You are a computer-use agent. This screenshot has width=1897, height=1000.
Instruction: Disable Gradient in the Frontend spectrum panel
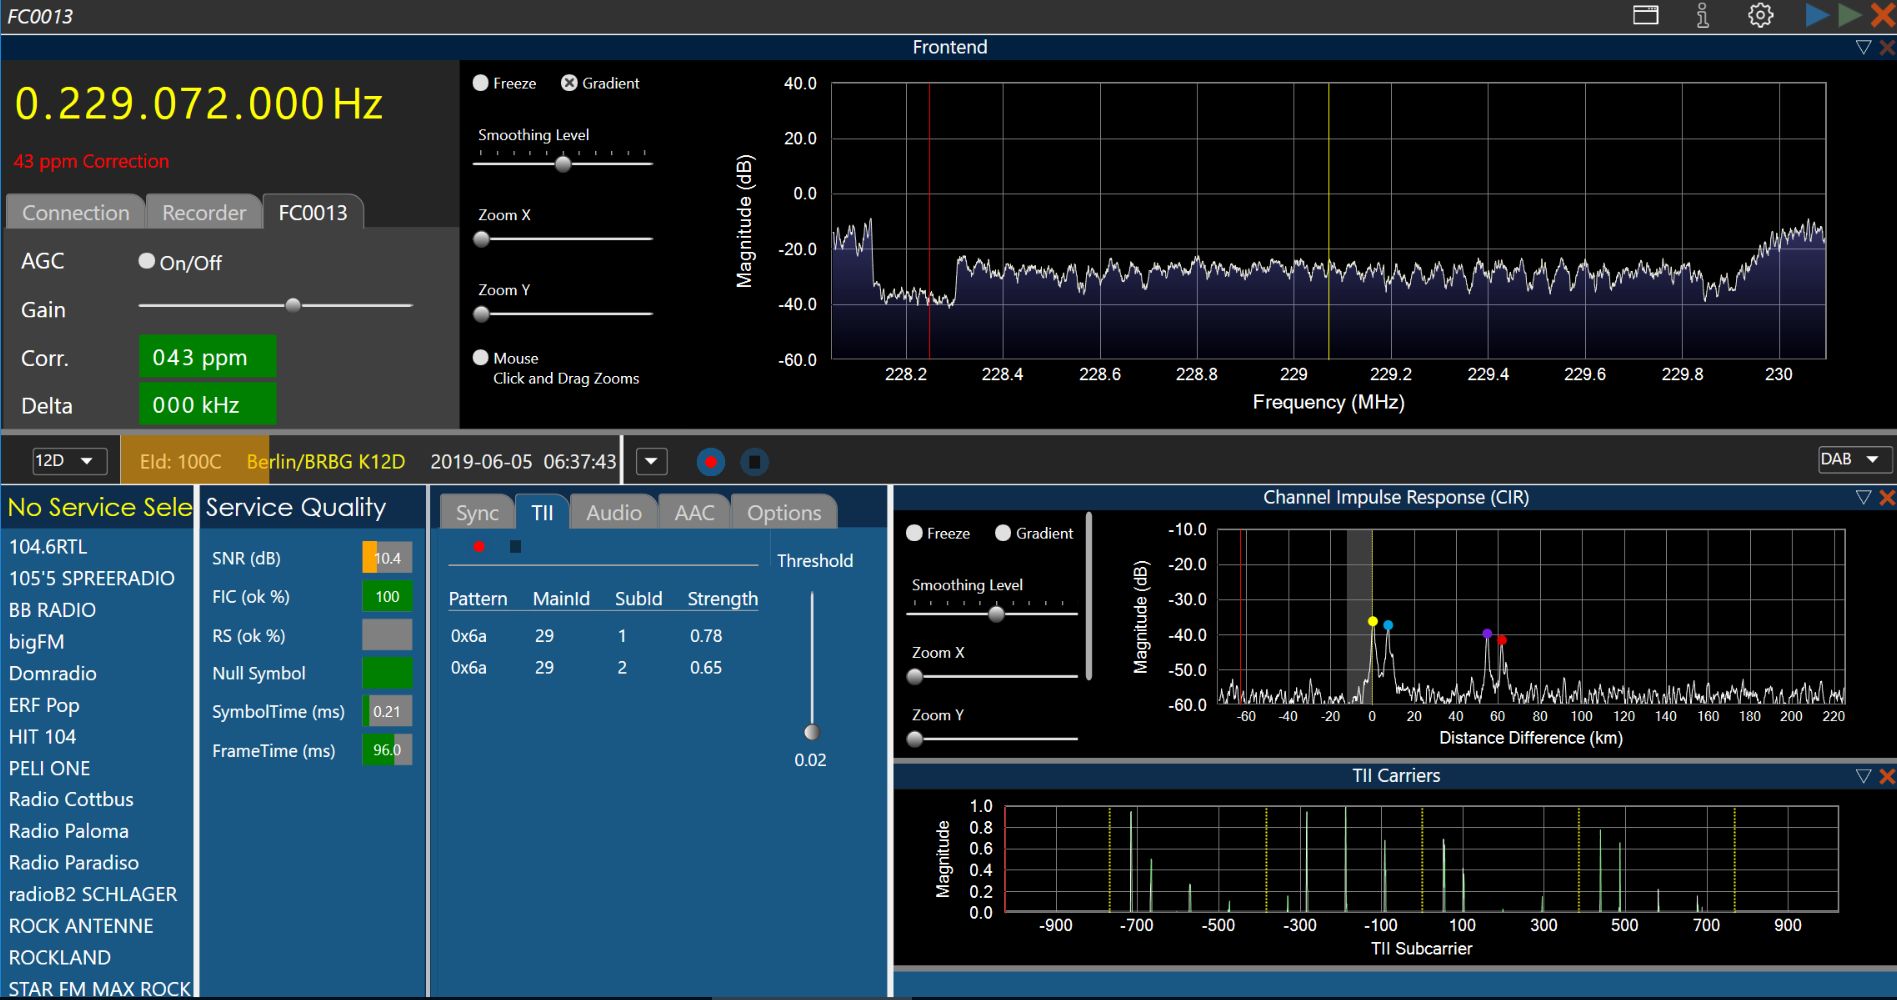click(569, 83)
